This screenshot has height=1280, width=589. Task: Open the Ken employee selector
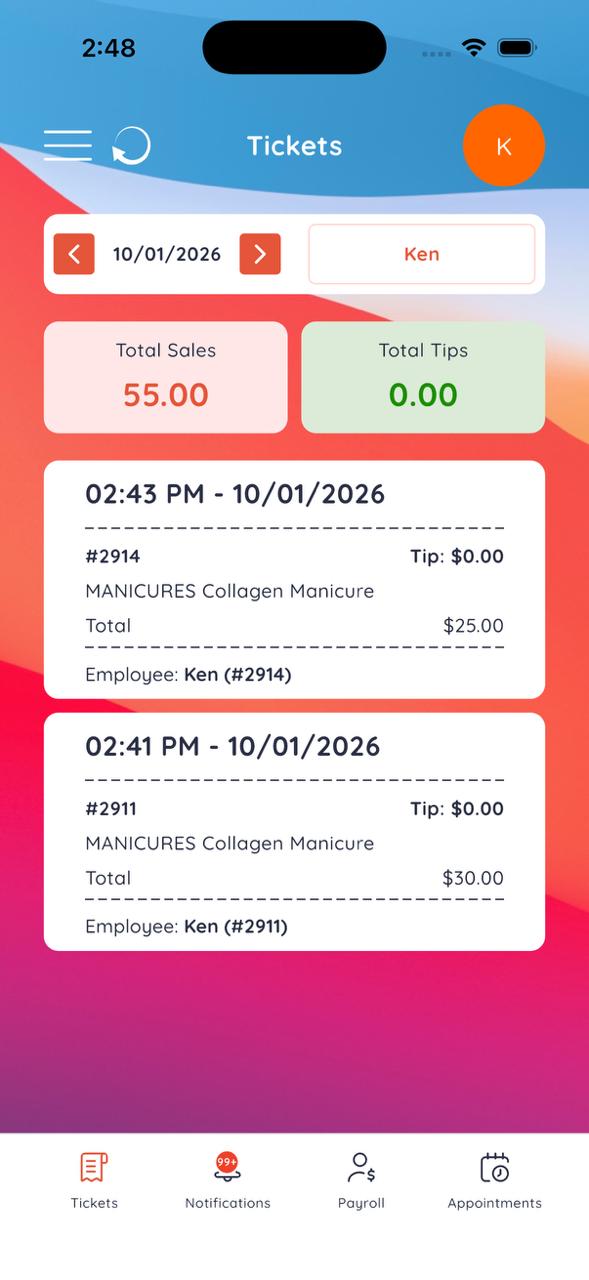422,254
